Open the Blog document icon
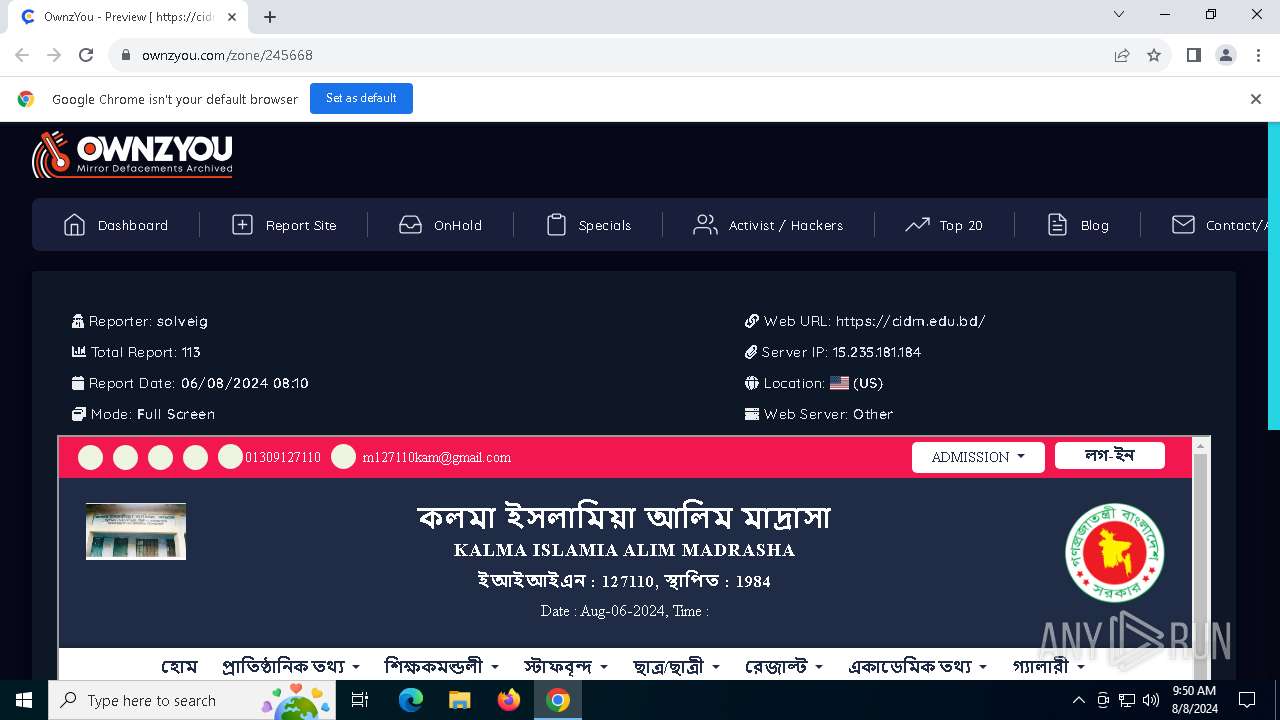Viewport: 1280px width, 720px height. pyautogui.click(x=1057, y=225)
